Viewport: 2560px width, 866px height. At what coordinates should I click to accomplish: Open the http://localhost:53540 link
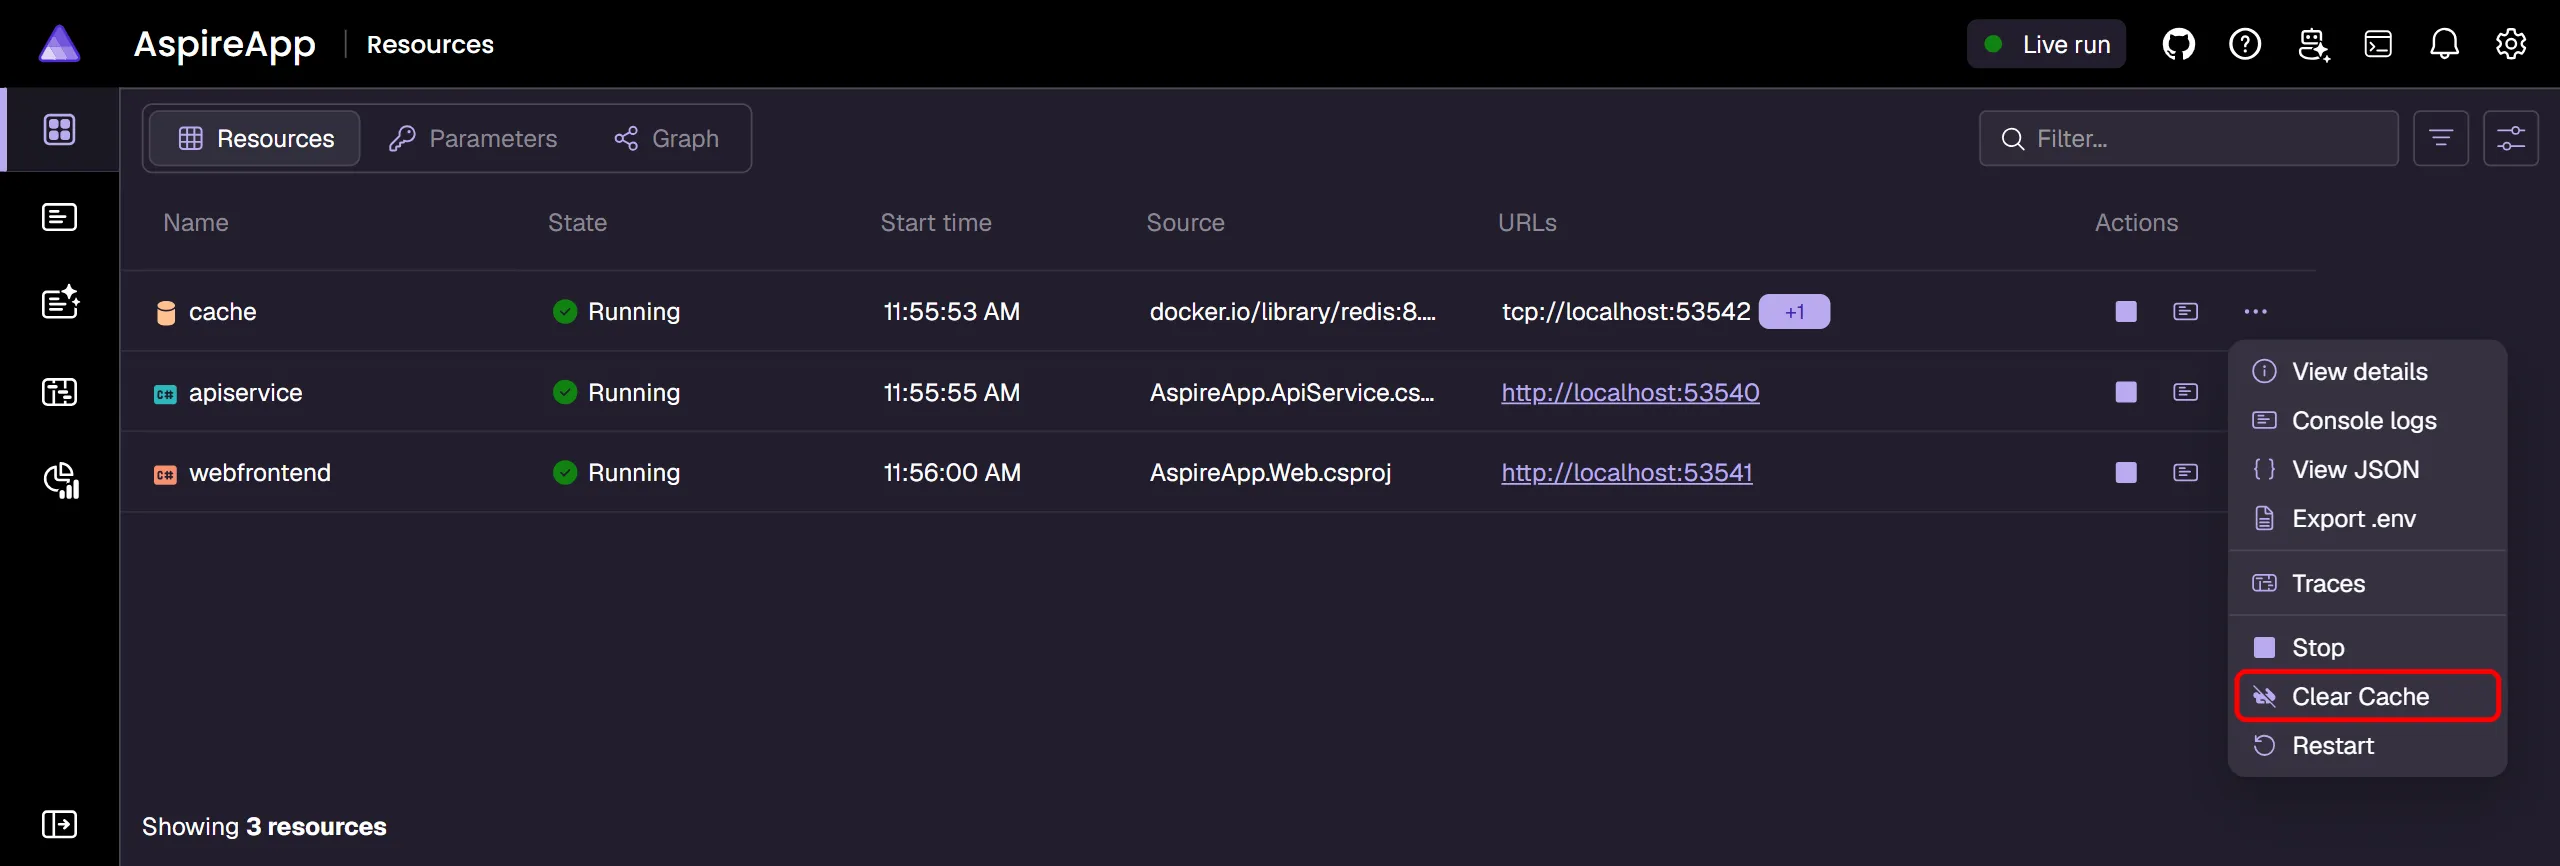[1630, 392]
